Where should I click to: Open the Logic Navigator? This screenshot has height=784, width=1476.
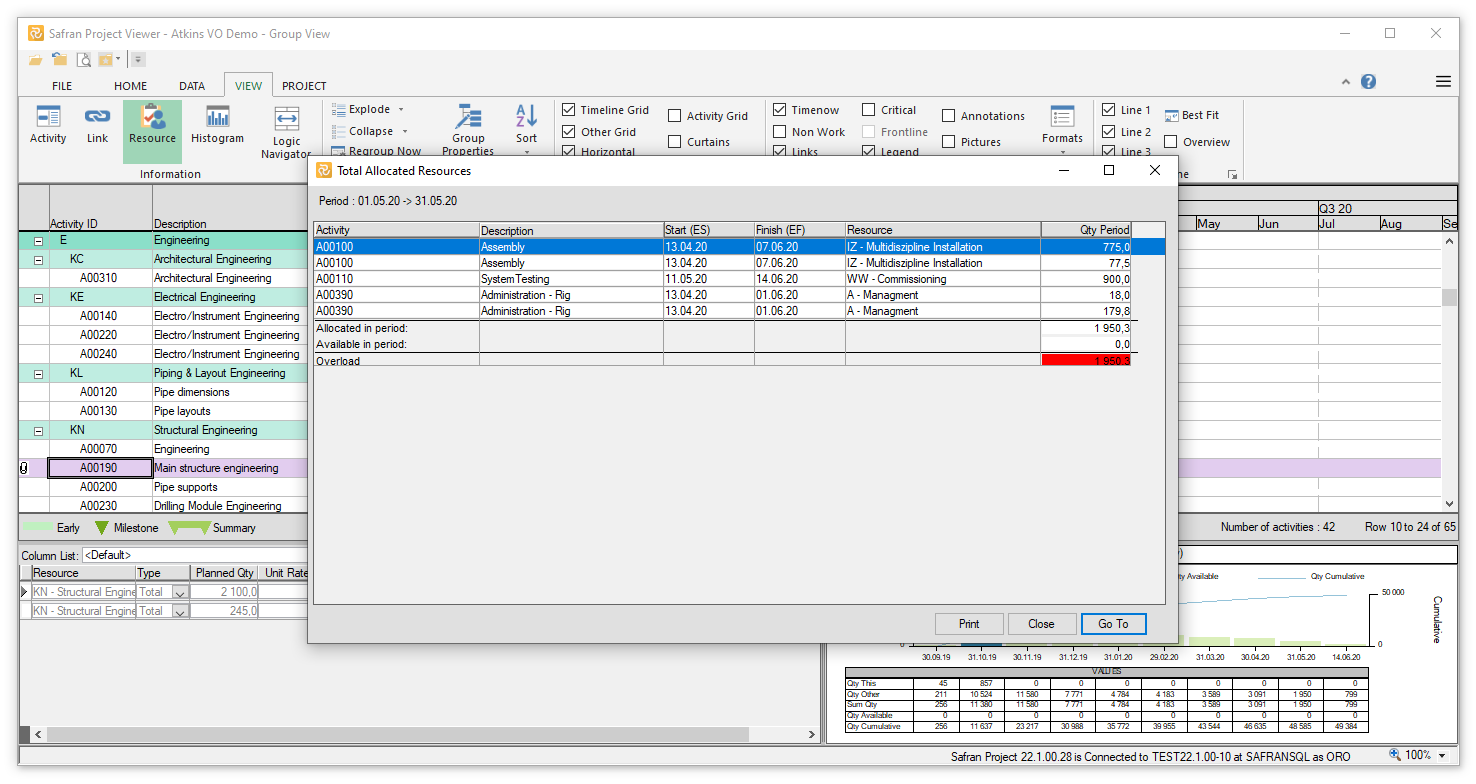tap(286, 130)
